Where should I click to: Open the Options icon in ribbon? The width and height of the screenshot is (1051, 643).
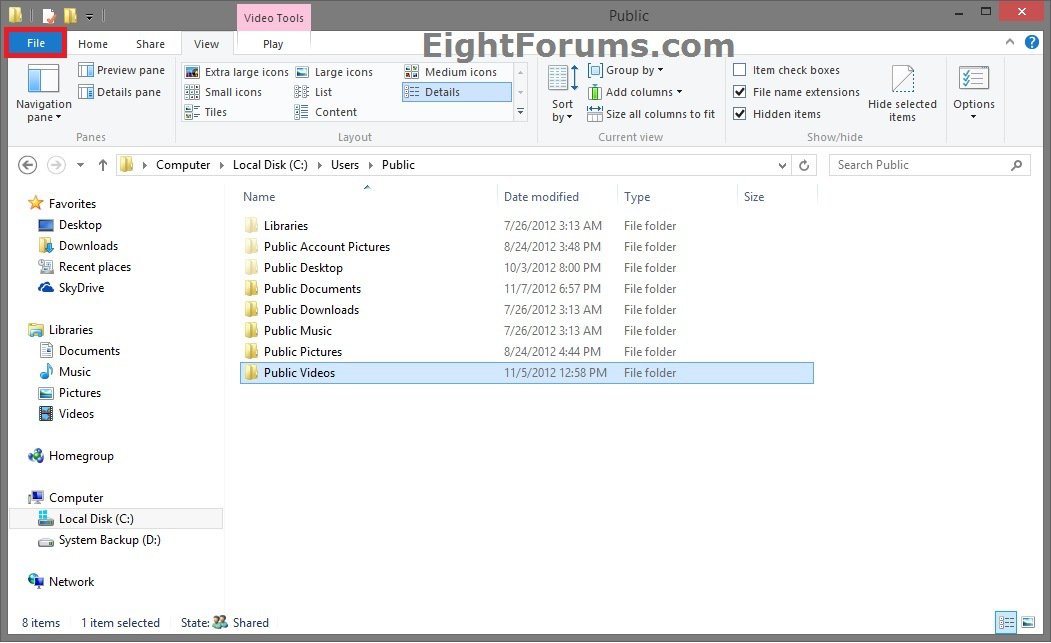[973, 81]
